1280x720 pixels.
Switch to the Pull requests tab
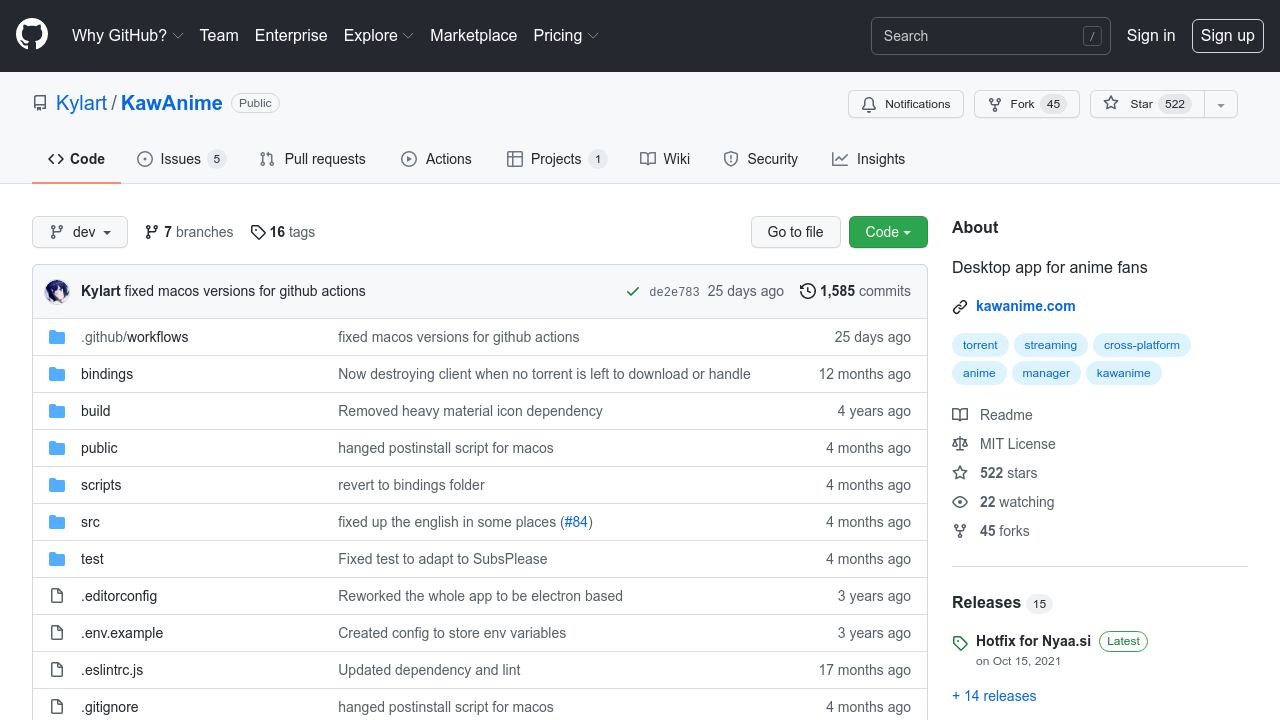pos(312,159)
